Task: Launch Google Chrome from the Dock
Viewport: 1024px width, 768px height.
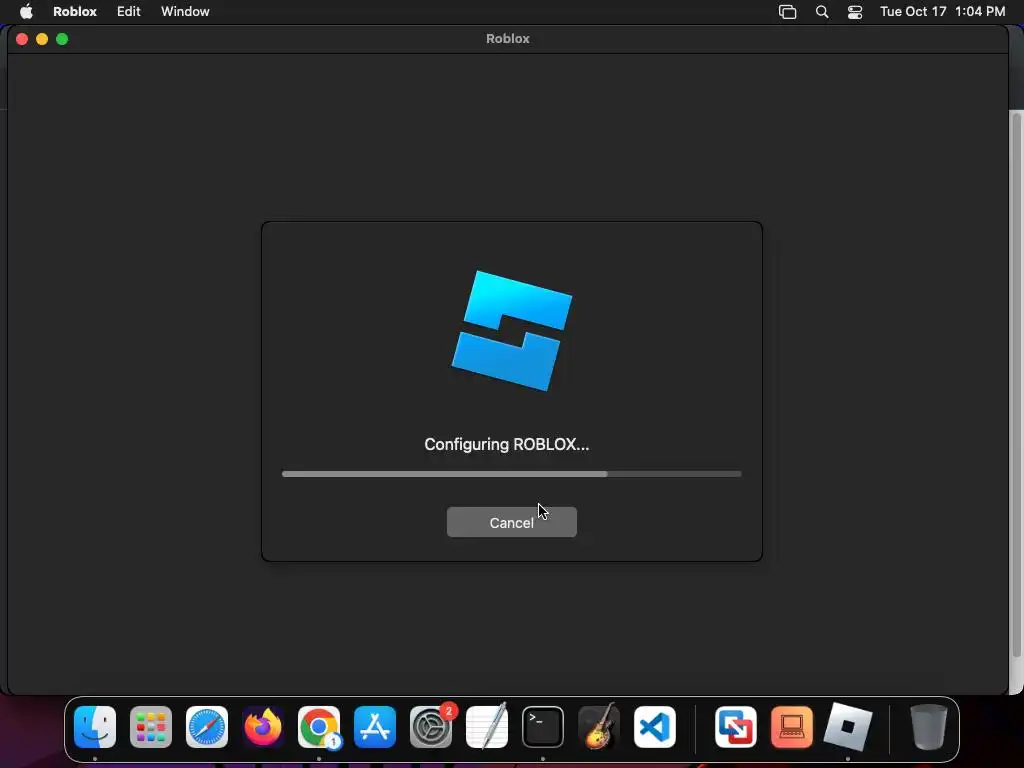Action: pyautogui.click(x=319, y=727)
